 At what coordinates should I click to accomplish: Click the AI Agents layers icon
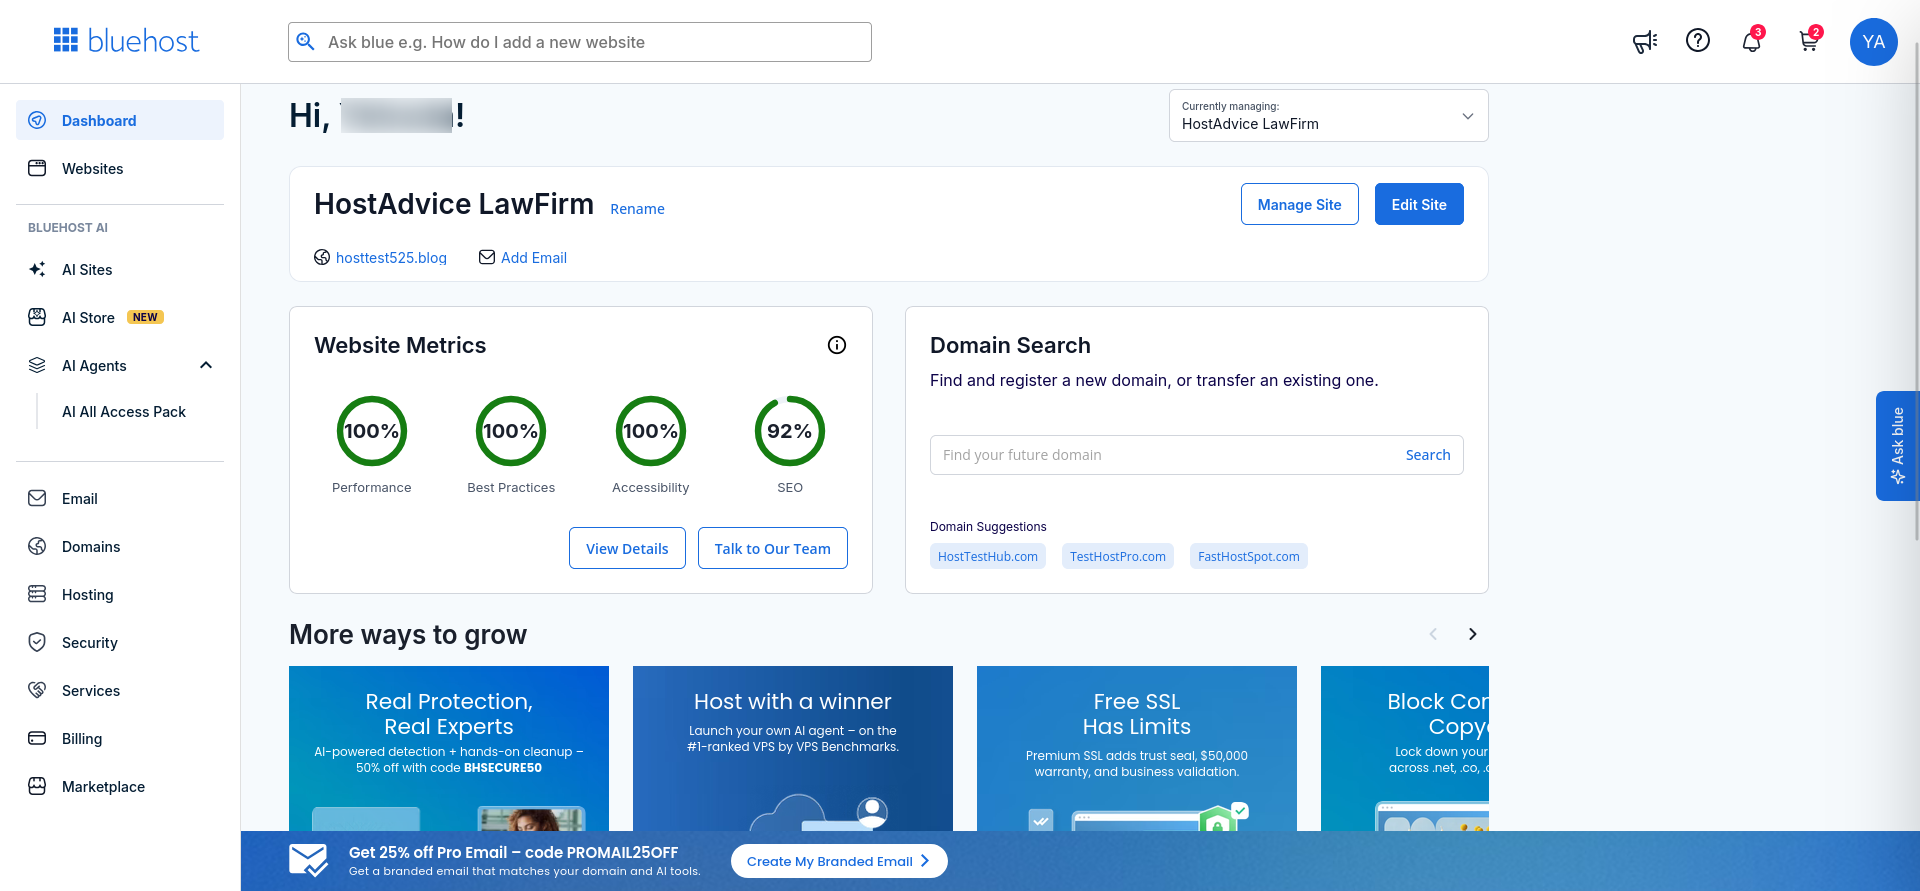click(37, 365)
